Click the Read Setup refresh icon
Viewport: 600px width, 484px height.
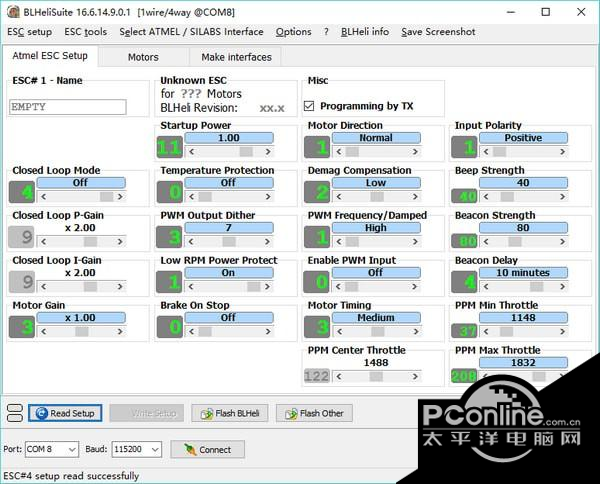(41, 413)
